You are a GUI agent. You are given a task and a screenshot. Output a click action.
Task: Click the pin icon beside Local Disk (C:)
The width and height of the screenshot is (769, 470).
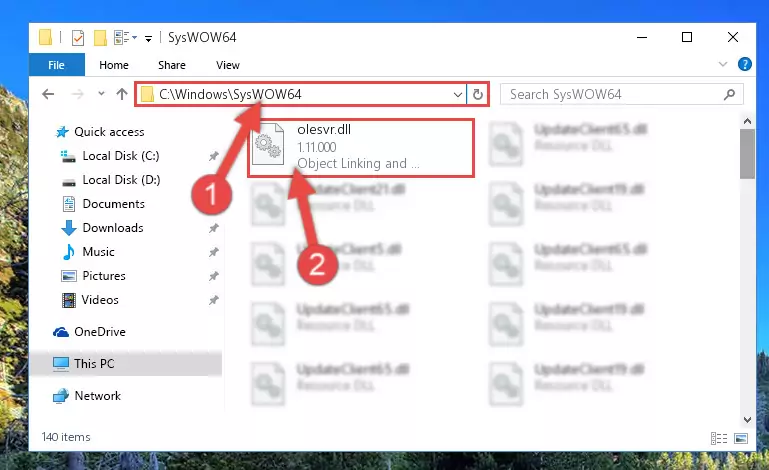tap(213, 156)
